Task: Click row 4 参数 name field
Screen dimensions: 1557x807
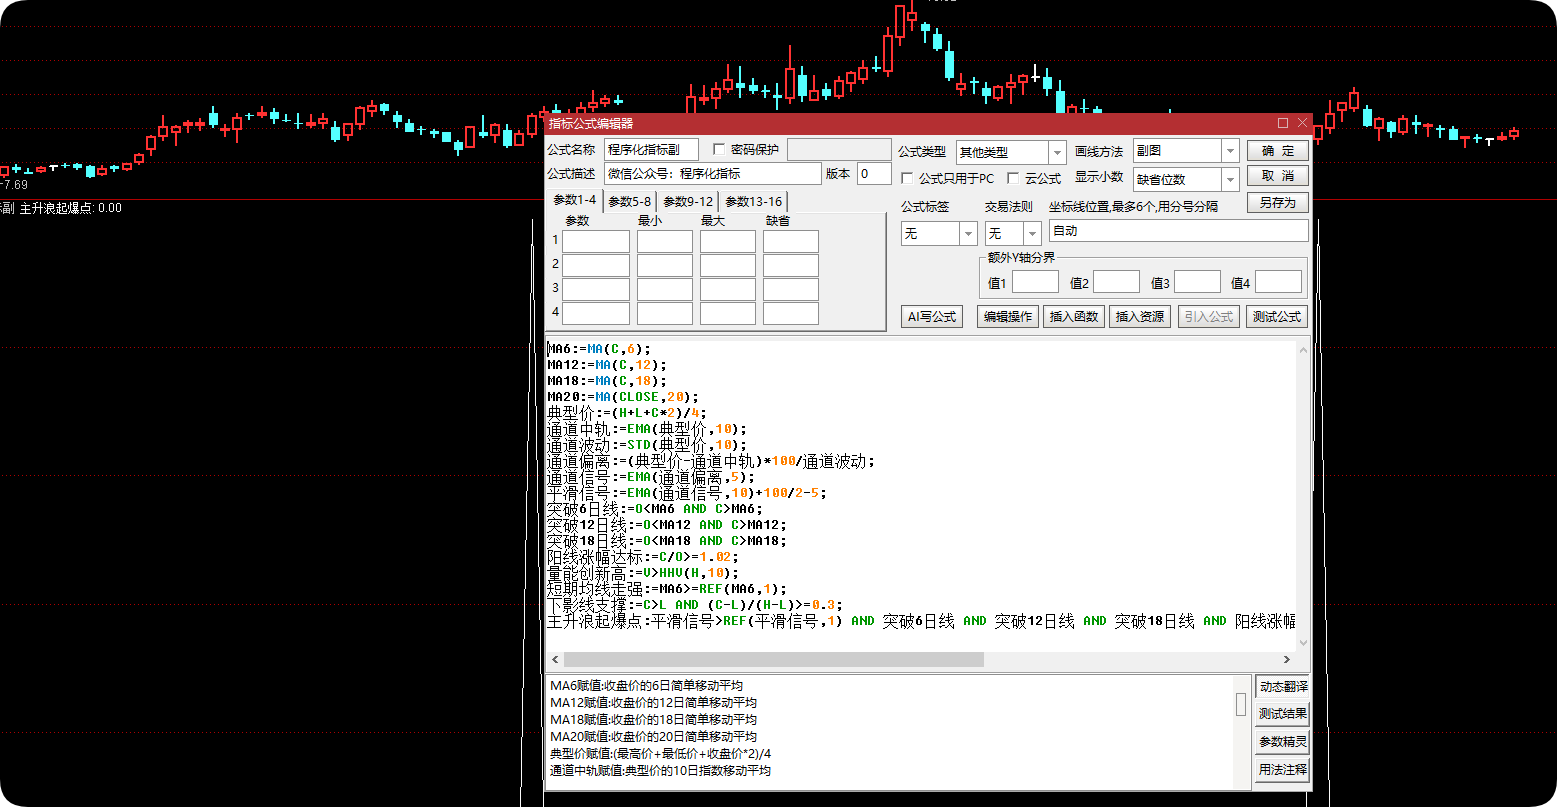Action: click(x=596, y=313)
